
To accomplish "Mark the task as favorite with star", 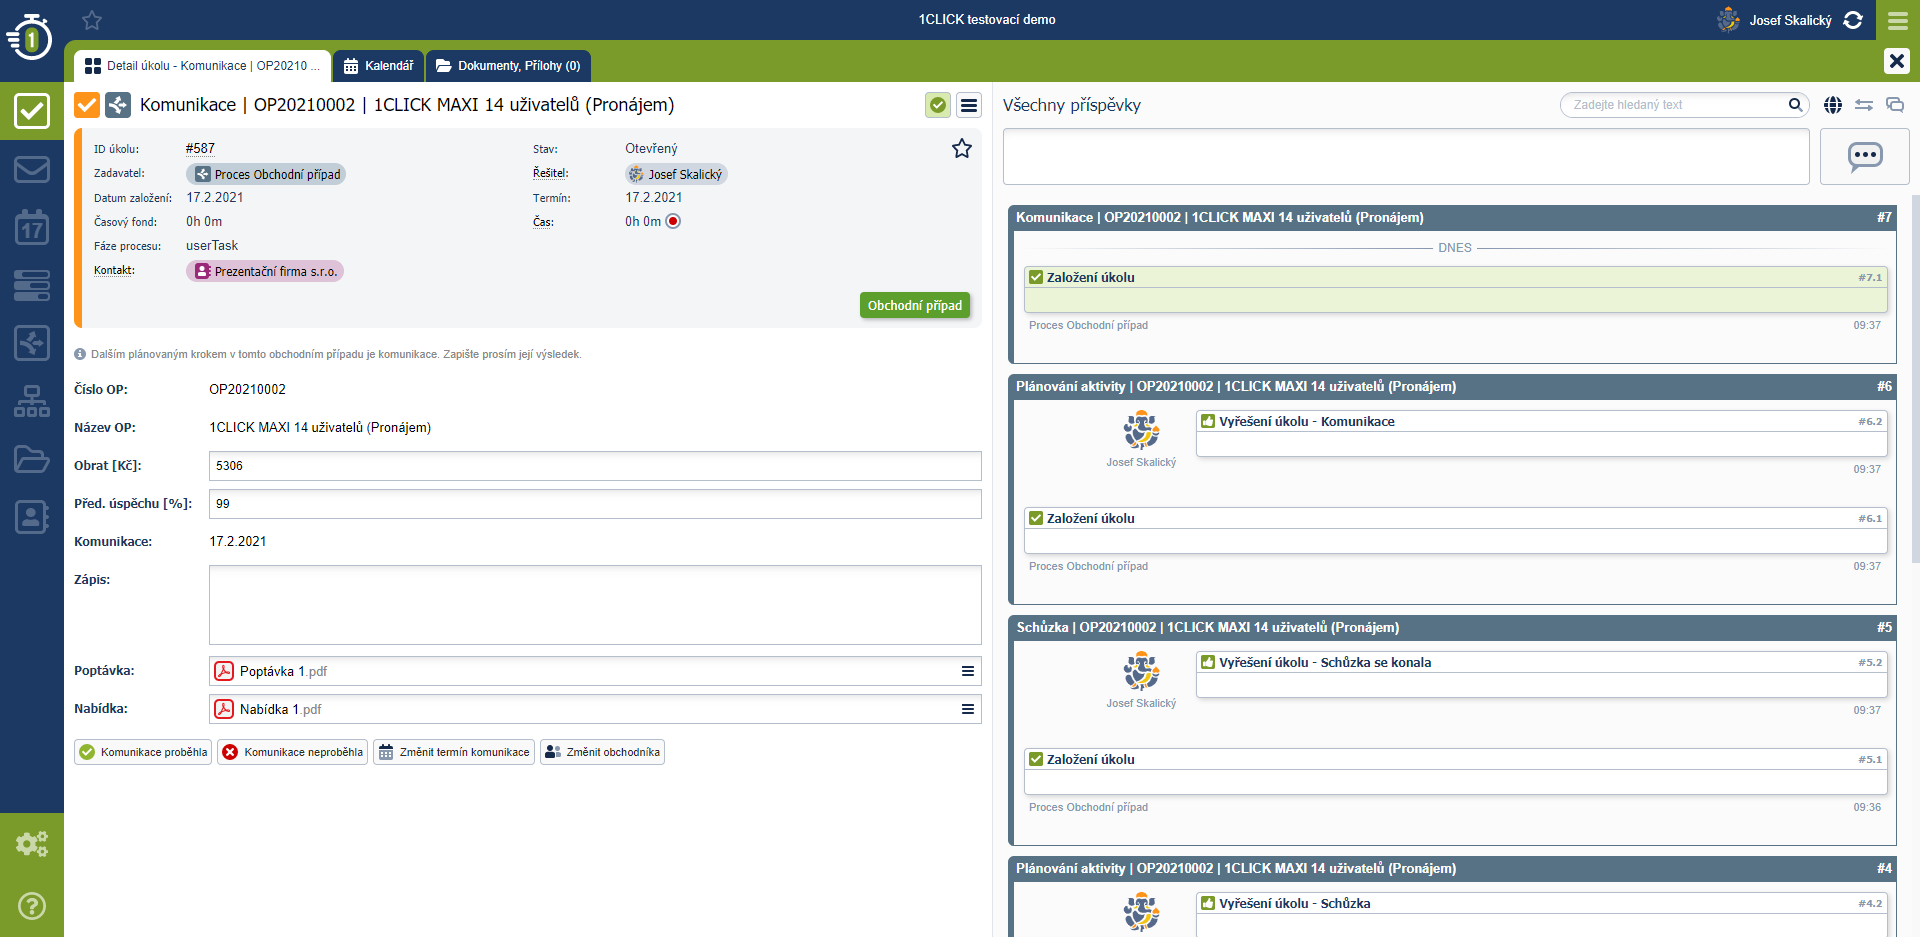I will coord(962,149).
